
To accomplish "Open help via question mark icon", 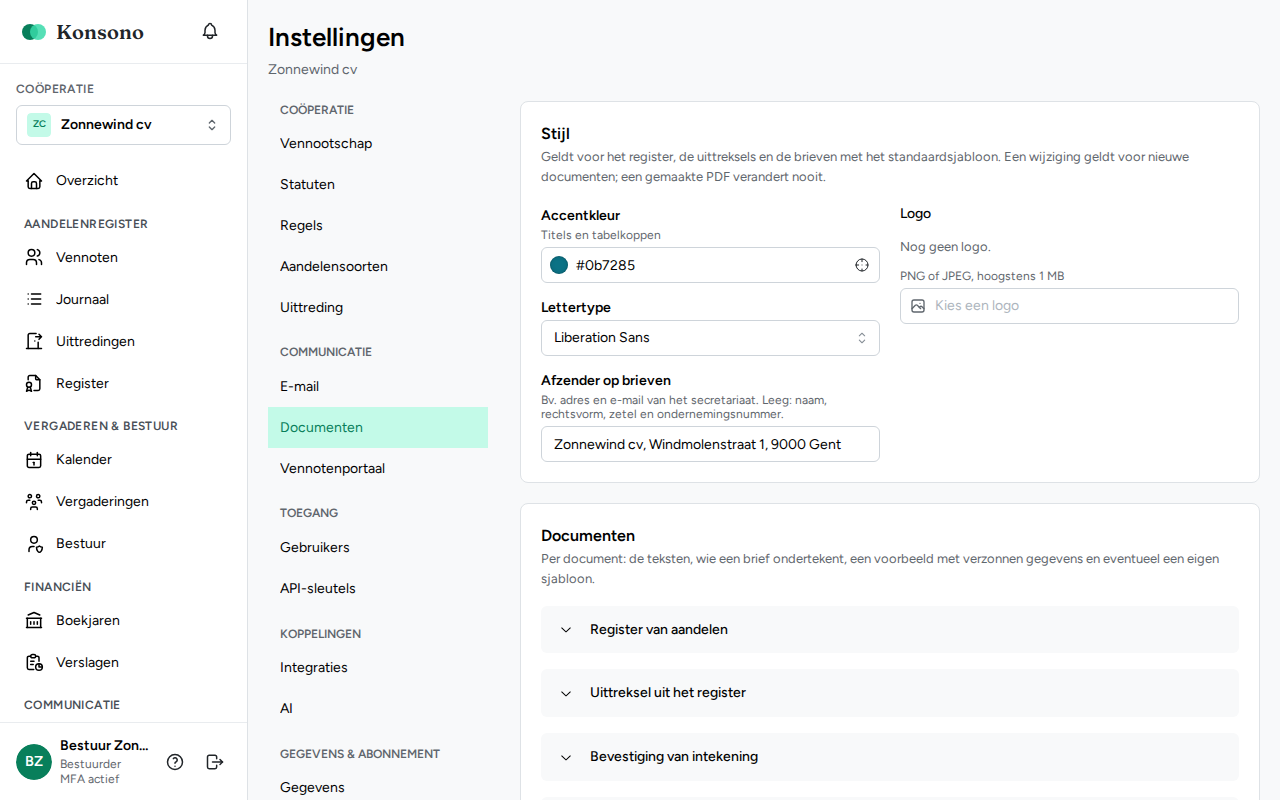I will click(x=175, y=762).
